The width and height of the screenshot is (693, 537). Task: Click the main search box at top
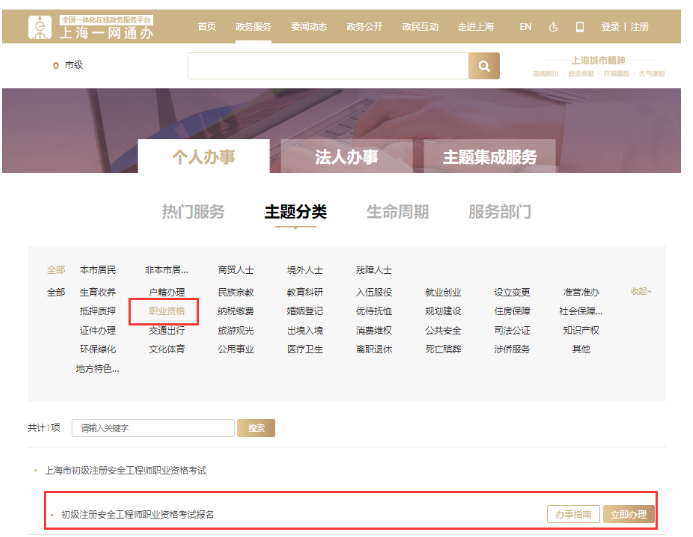pyautogui.click(x=328, y=66)
